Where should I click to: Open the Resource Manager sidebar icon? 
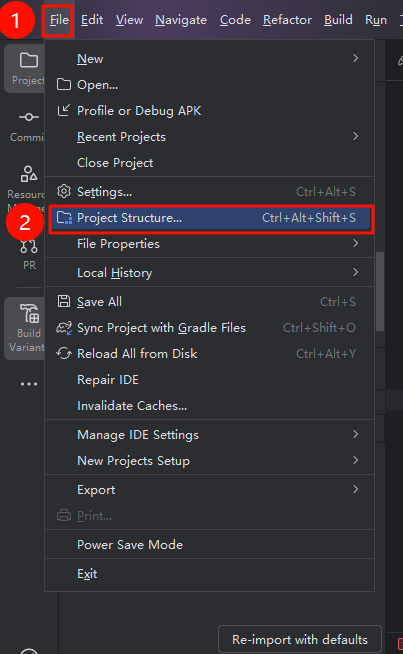pyautogui.click(x=28, y=182)
